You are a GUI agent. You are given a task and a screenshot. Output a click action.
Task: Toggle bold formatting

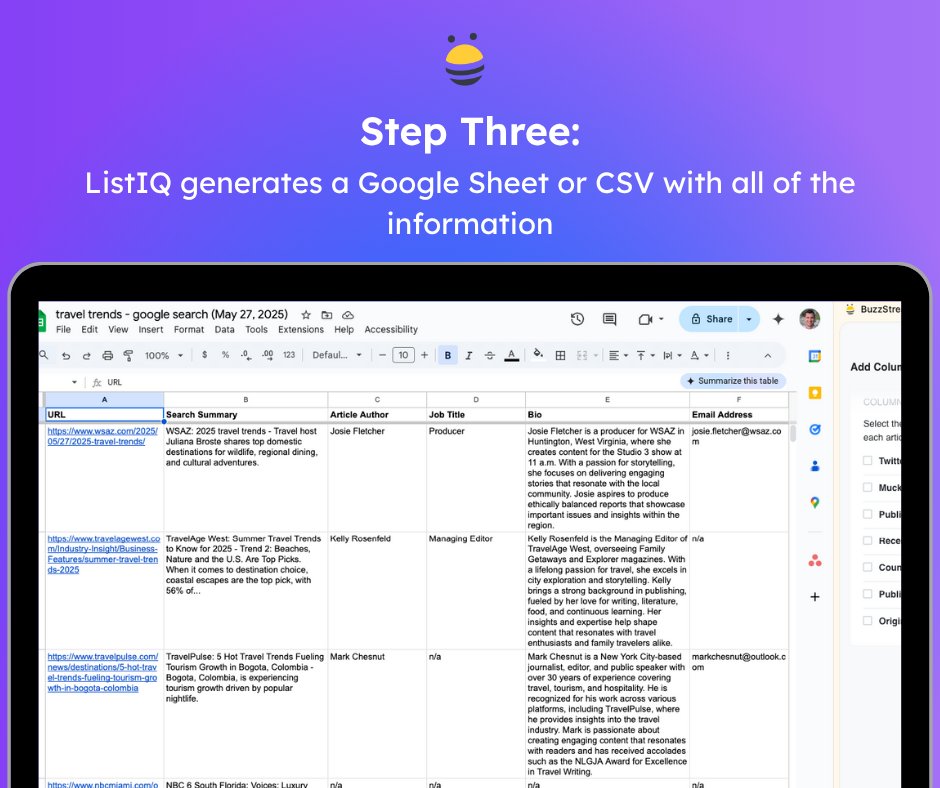coord(448,356)
